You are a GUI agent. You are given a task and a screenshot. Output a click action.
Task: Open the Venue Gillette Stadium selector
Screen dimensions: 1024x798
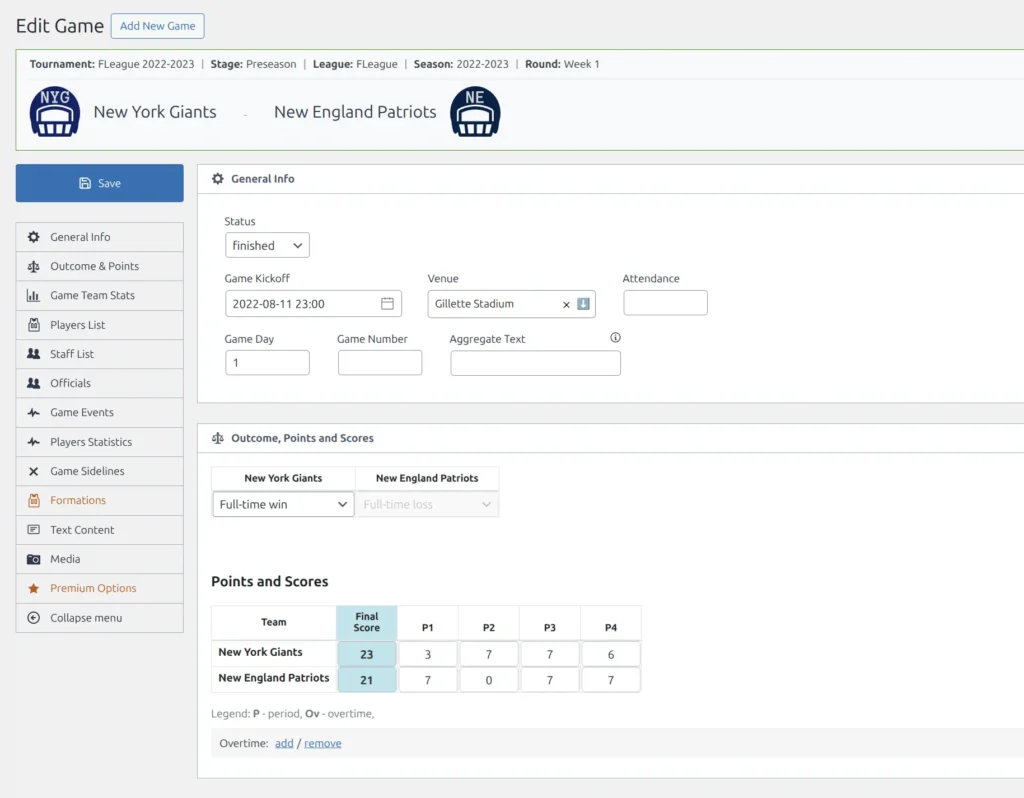tap(511, 304)
